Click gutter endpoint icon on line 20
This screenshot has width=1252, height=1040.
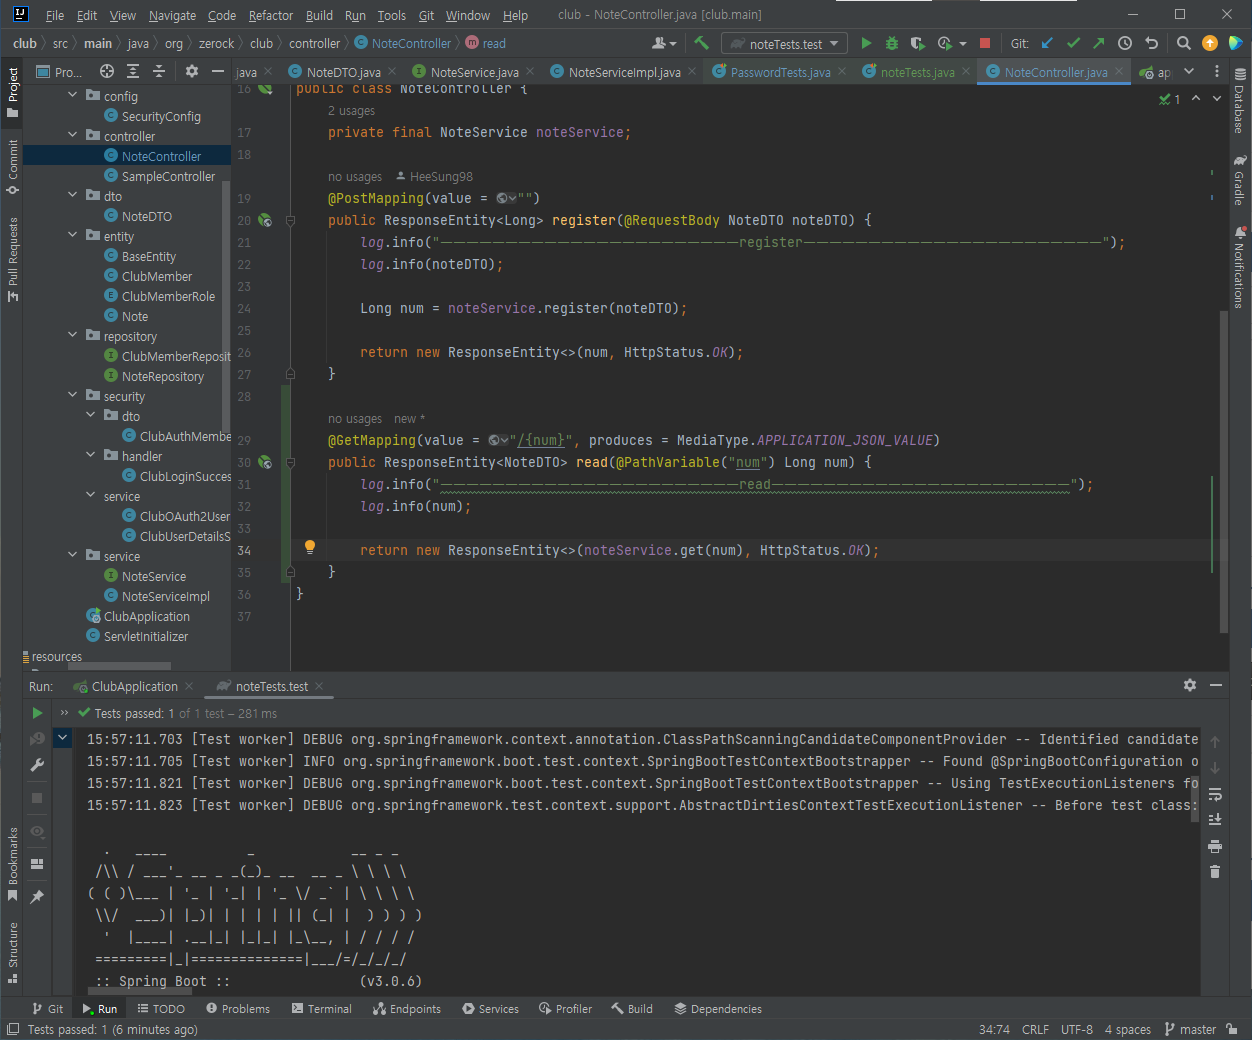(265, 220)
